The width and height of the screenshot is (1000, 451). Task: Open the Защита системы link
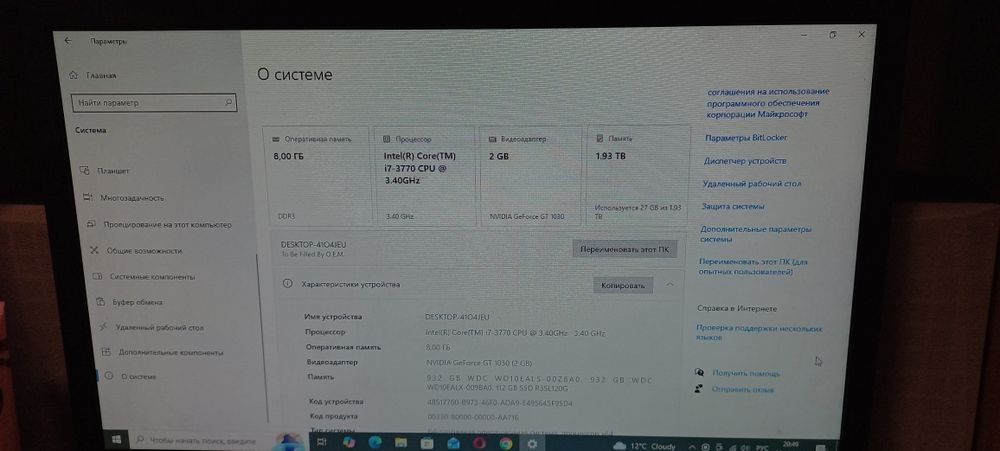(x=733, y=207)
